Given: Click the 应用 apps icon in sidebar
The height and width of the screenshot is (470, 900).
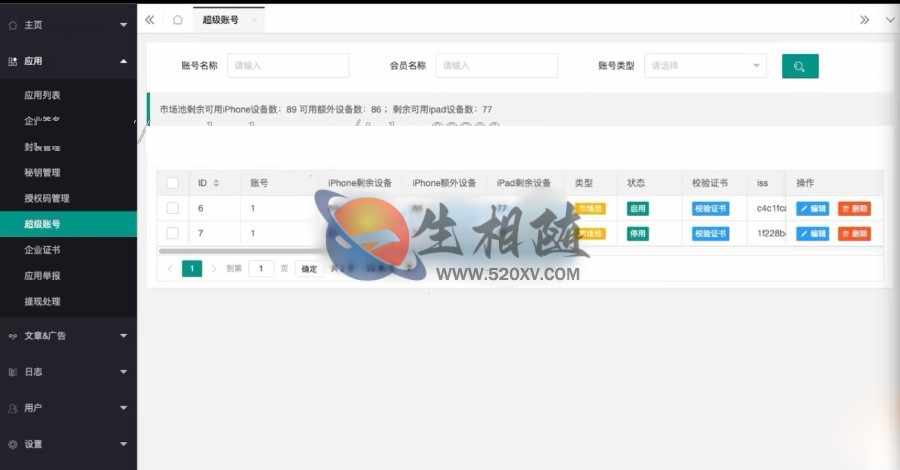Looking at the screenshot, I should pyautogui.click(x=13, y=61).
